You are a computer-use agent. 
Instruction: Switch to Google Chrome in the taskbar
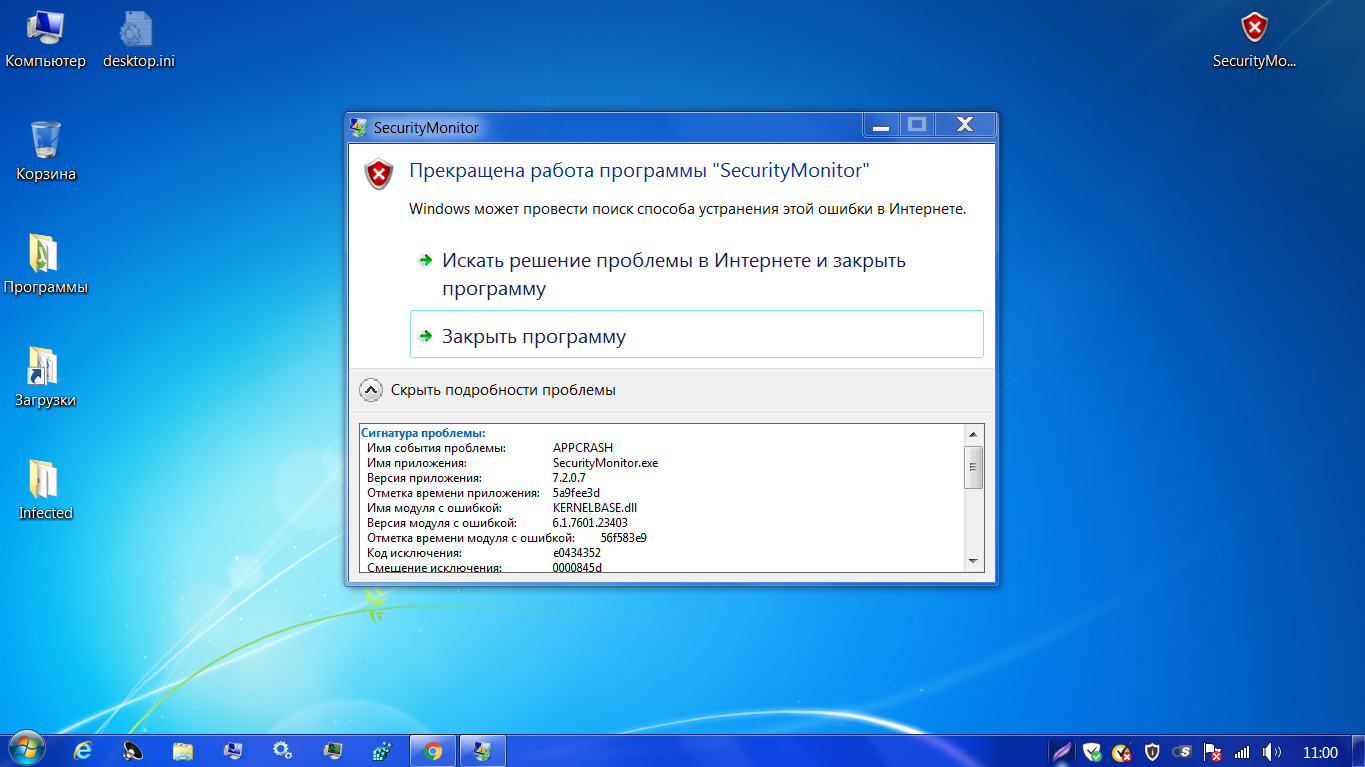[433, 751]
